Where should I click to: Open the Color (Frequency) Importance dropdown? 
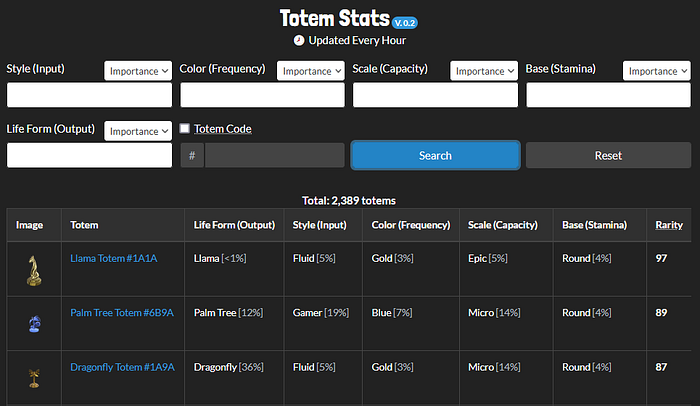pyautogui.click(x=311, y=71)
